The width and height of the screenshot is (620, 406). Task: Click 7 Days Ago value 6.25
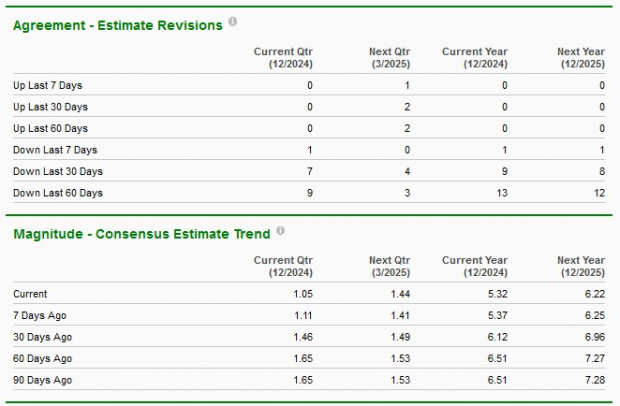click(595, 315)
